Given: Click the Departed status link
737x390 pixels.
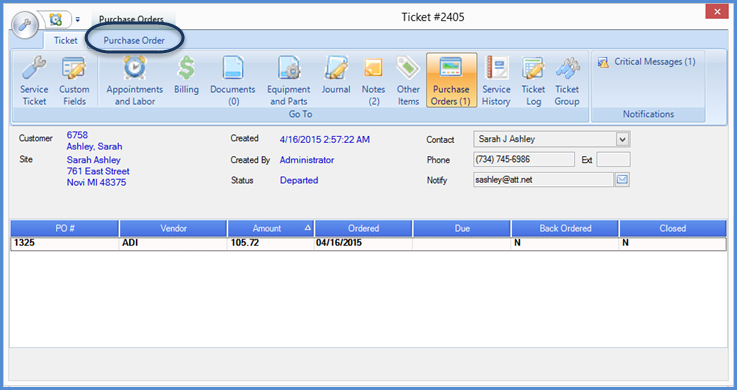Looking at the screenshot, I should (299, 180).
